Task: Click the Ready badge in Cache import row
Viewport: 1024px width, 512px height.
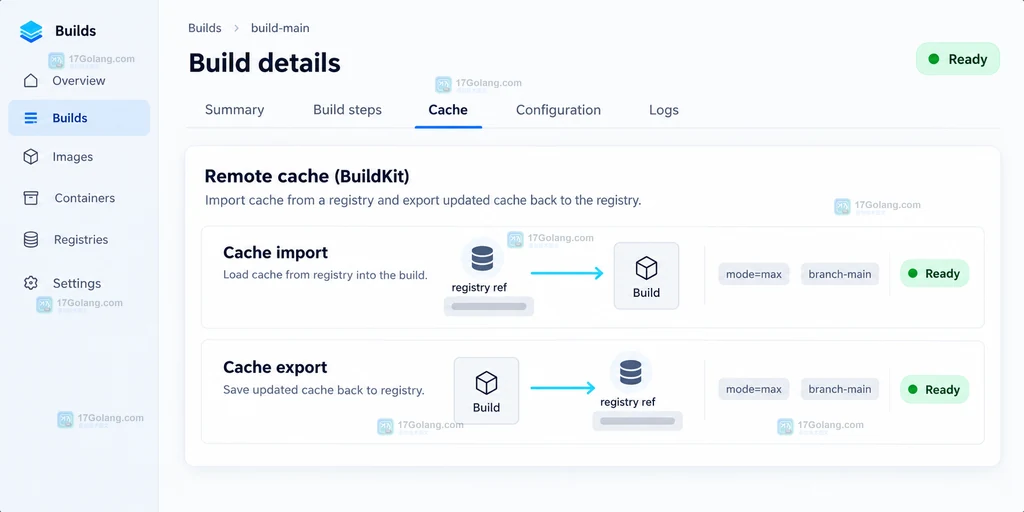Action: (x=934, y=274)
